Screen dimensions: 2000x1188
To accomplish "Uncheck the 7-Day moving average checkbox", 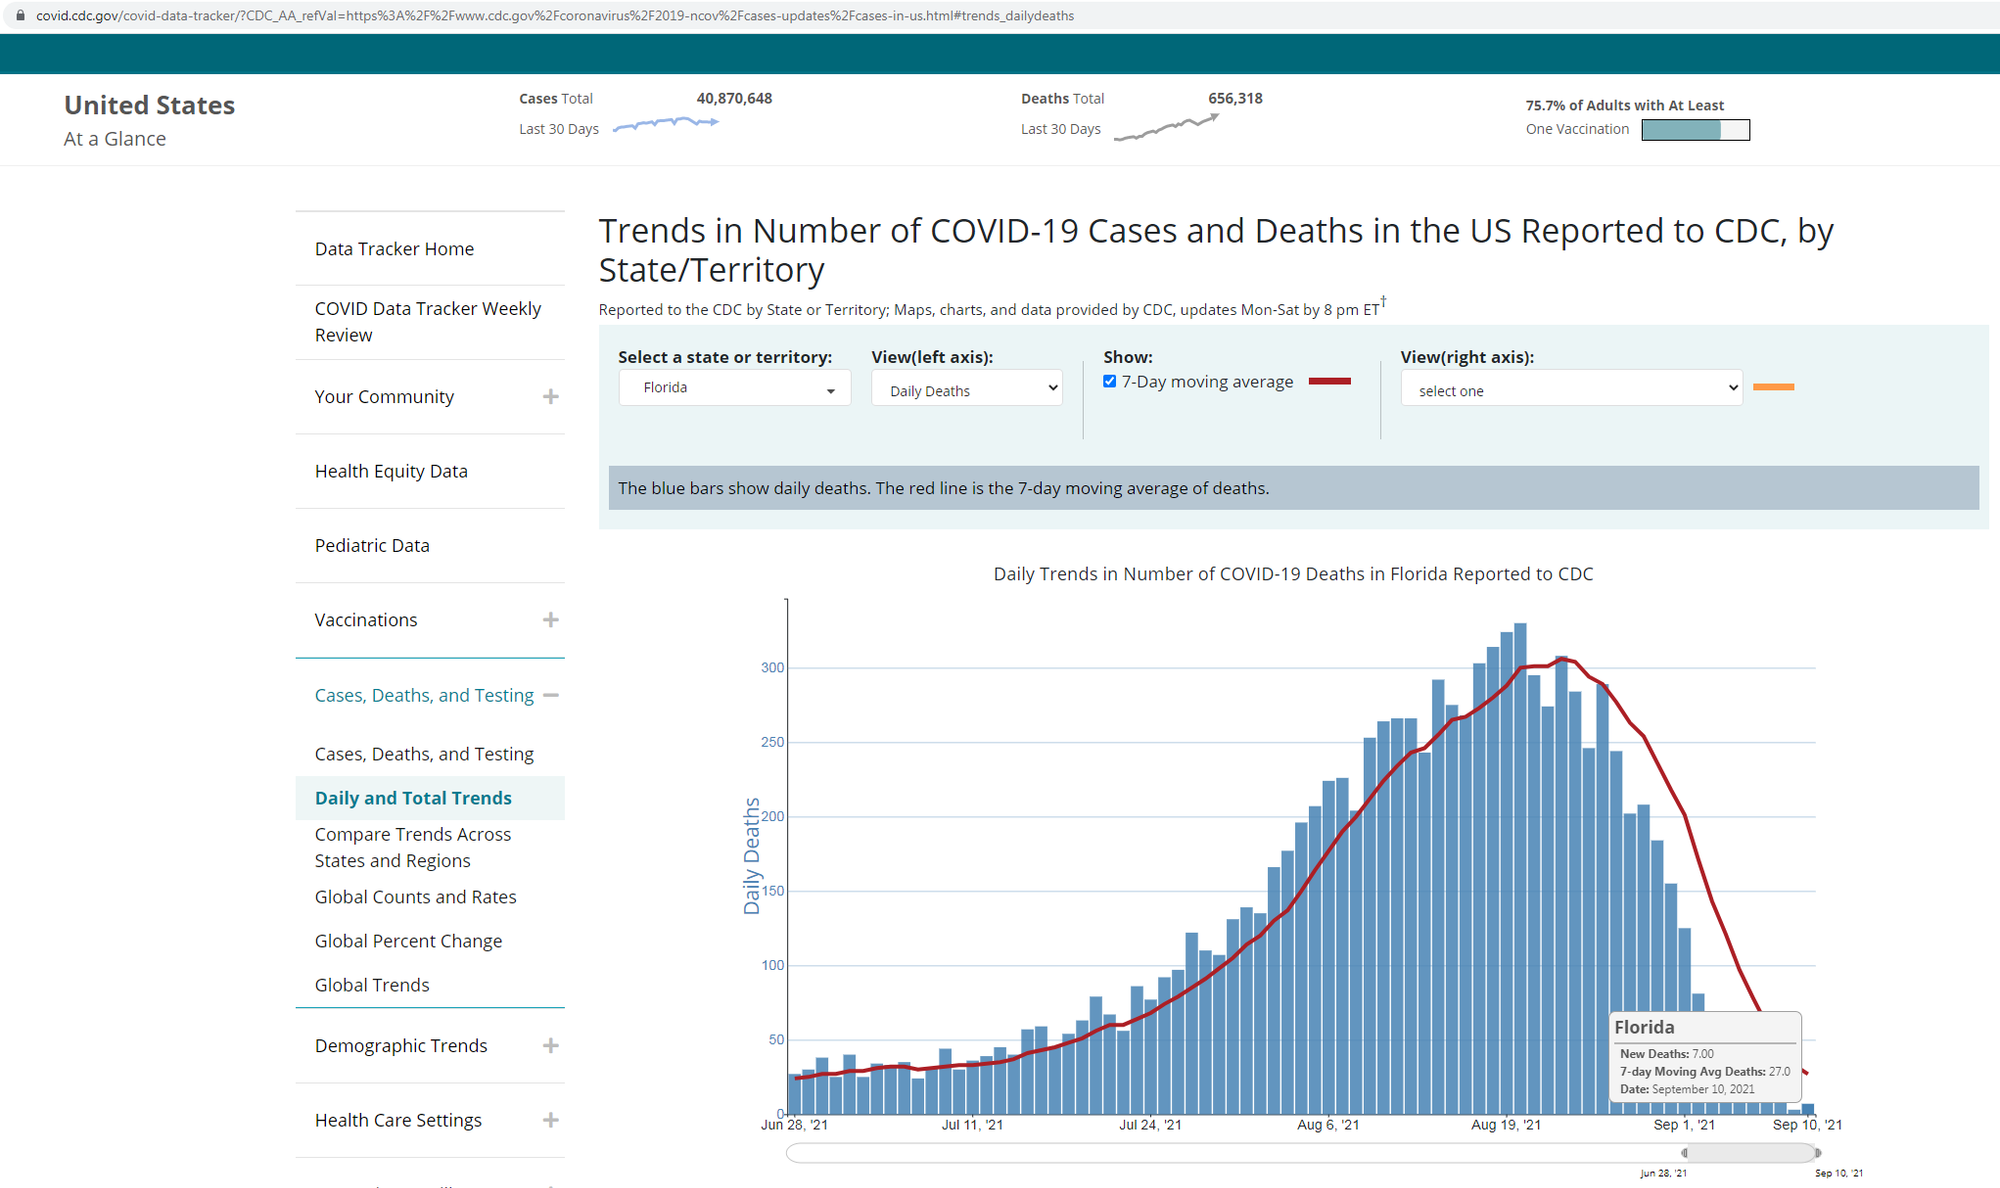I will click(x=1109, y=381).
